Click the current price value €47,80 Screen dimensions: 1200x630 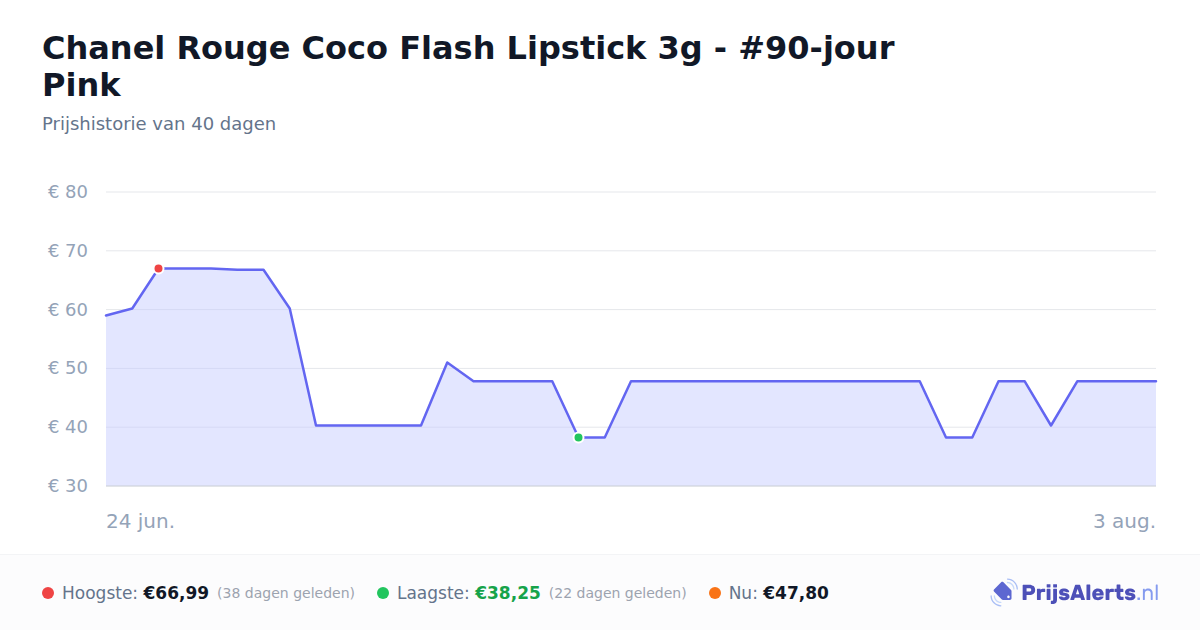click(x=796, y=593)
